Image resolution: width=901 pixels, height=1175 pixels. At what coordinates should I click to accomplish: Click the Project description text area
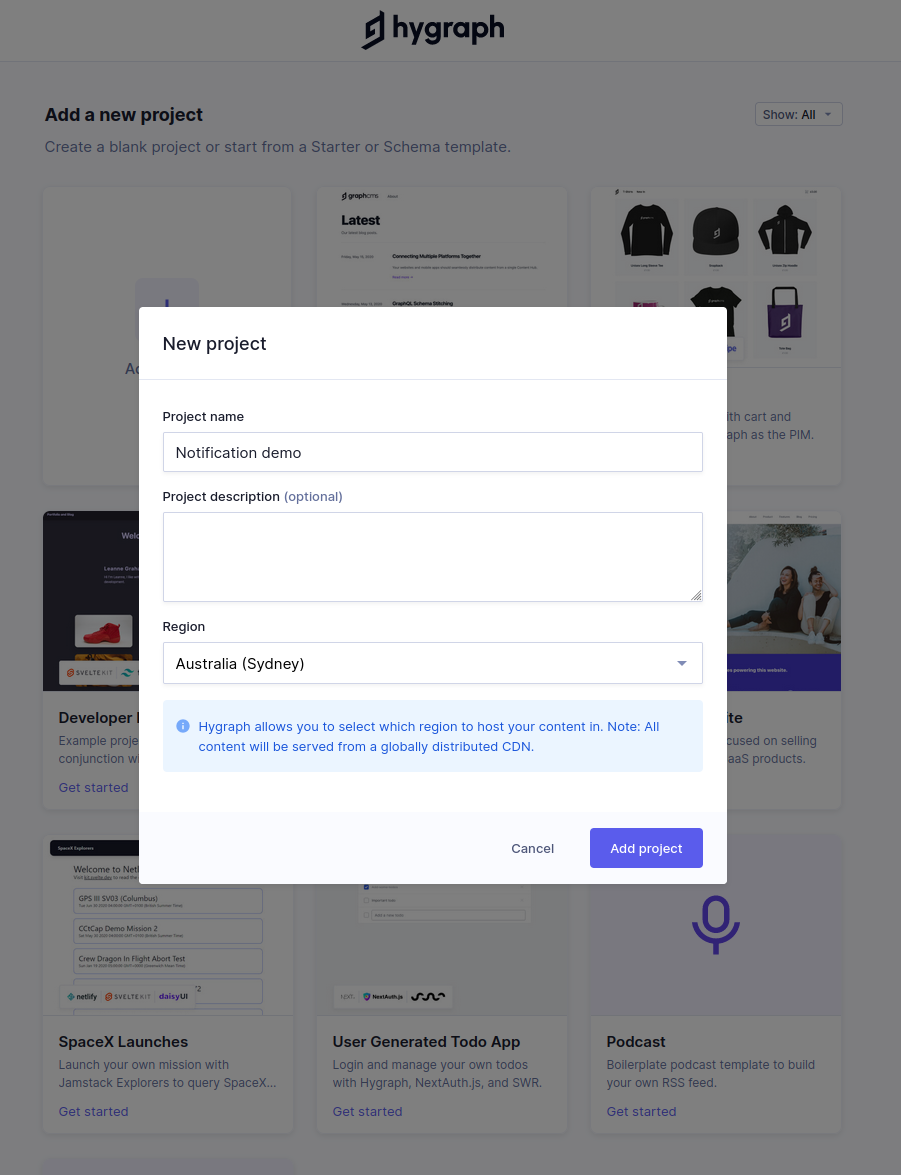(x=432, y=553)
